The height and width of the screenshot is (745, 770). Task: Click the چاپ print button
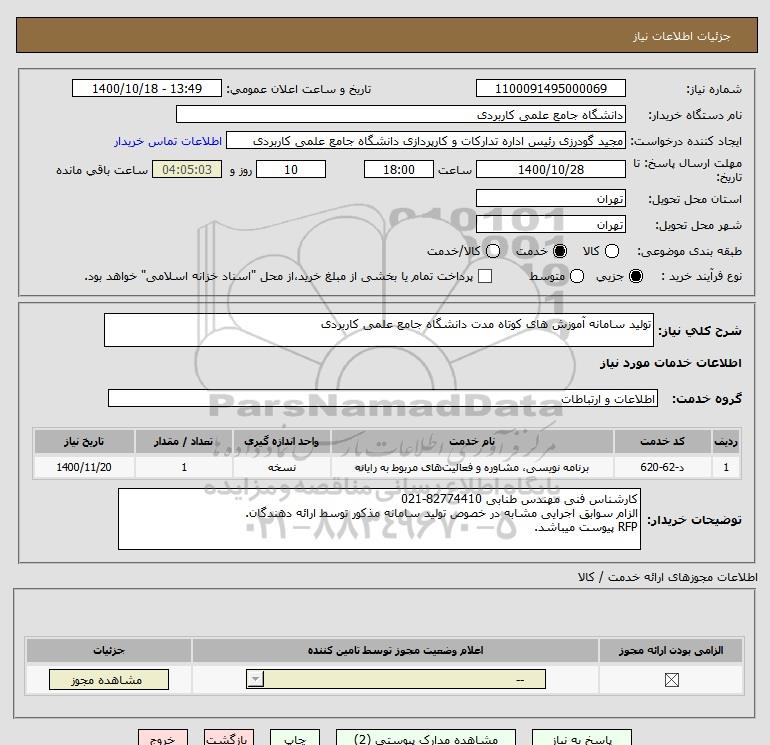[x=295, y=738]
